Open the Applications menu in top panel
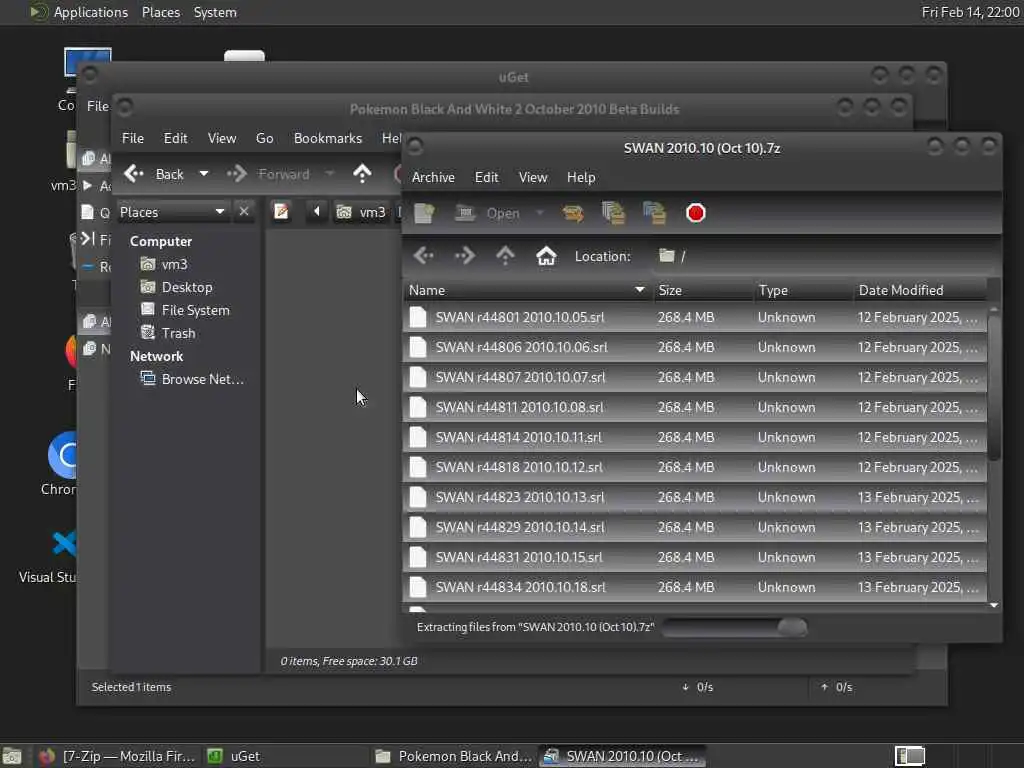The width and height of the screenshot is (1024, 768). point(79,12)
